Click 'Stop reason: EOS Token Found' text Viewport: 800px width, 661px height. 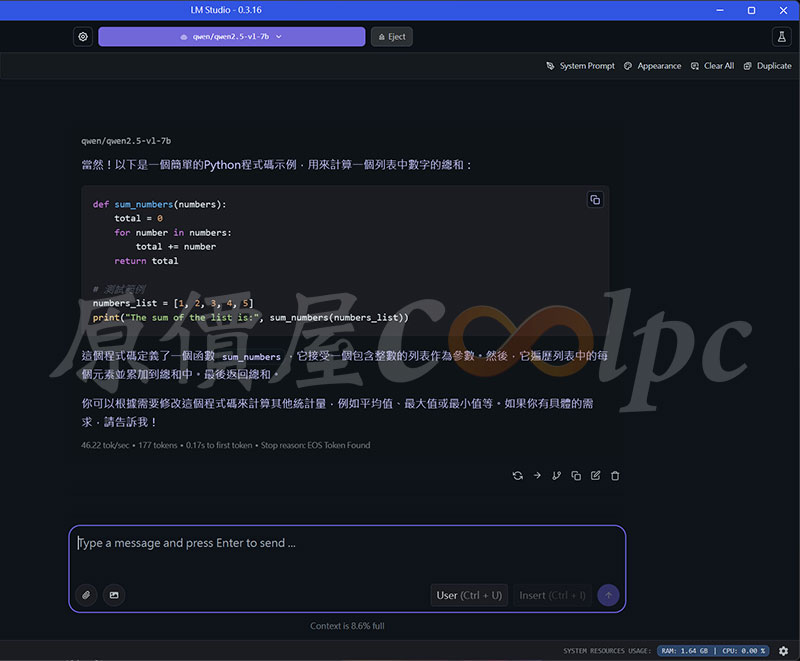pyautogui.click(x=315, y=445)
